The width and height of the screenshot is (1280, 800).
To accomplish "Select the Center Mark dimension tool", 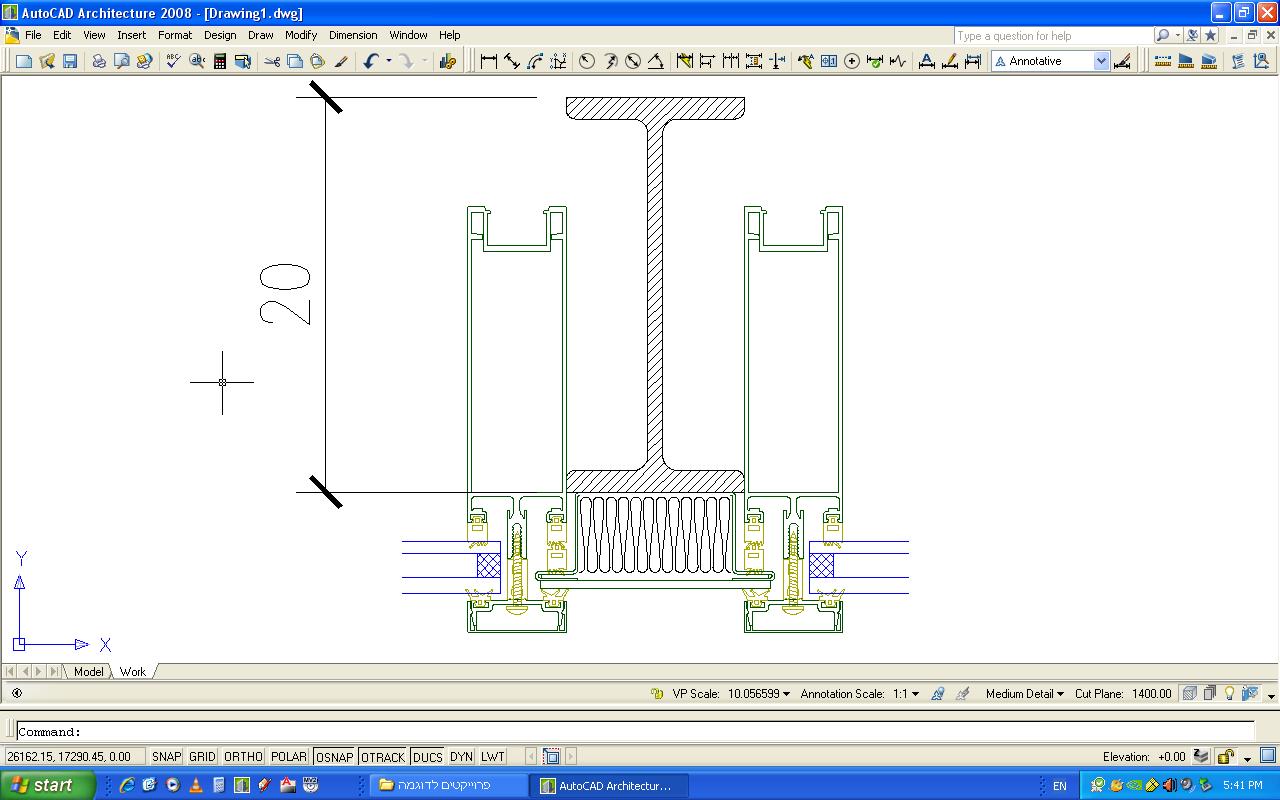I will click(852, 61).
